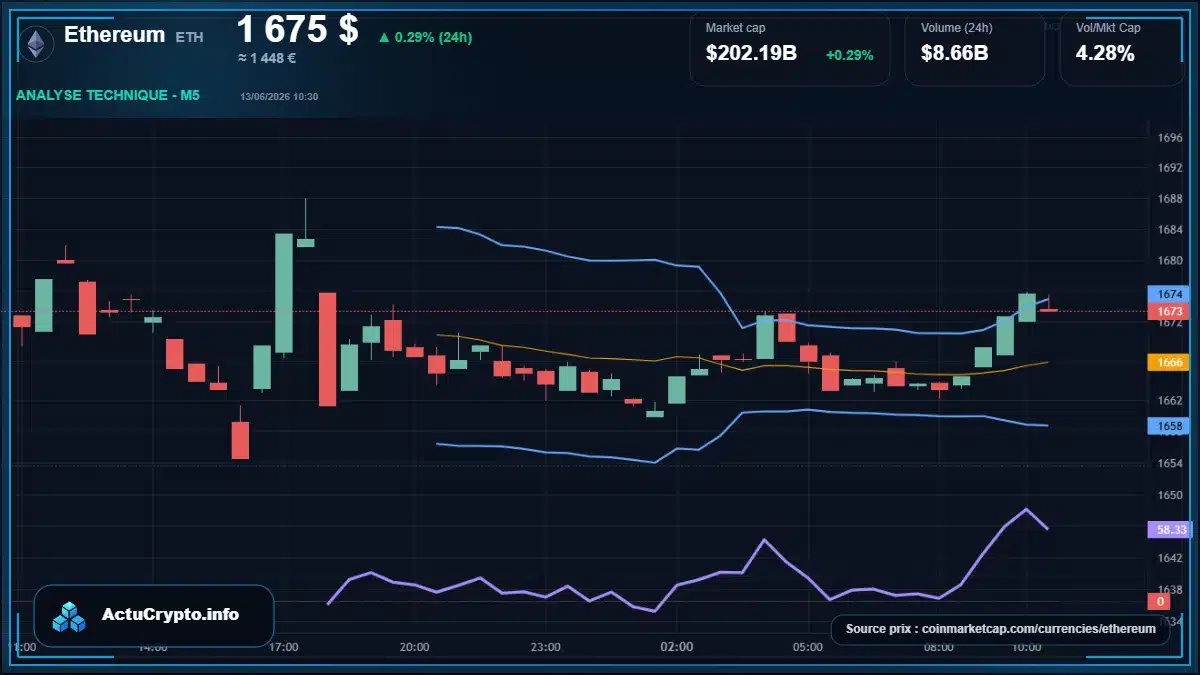Click the 1680 price axis label
This screenshot has height=675, width=1200.
click(1170, 261)
